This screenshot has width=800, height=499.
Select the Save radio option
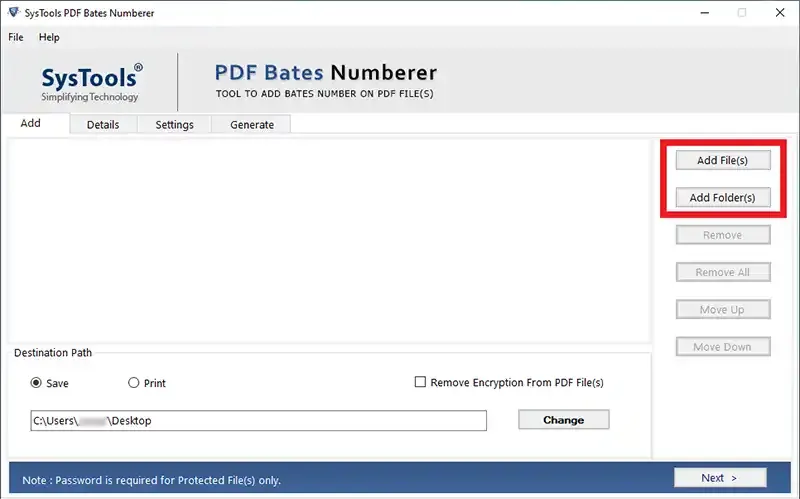[x=36, y=383]
